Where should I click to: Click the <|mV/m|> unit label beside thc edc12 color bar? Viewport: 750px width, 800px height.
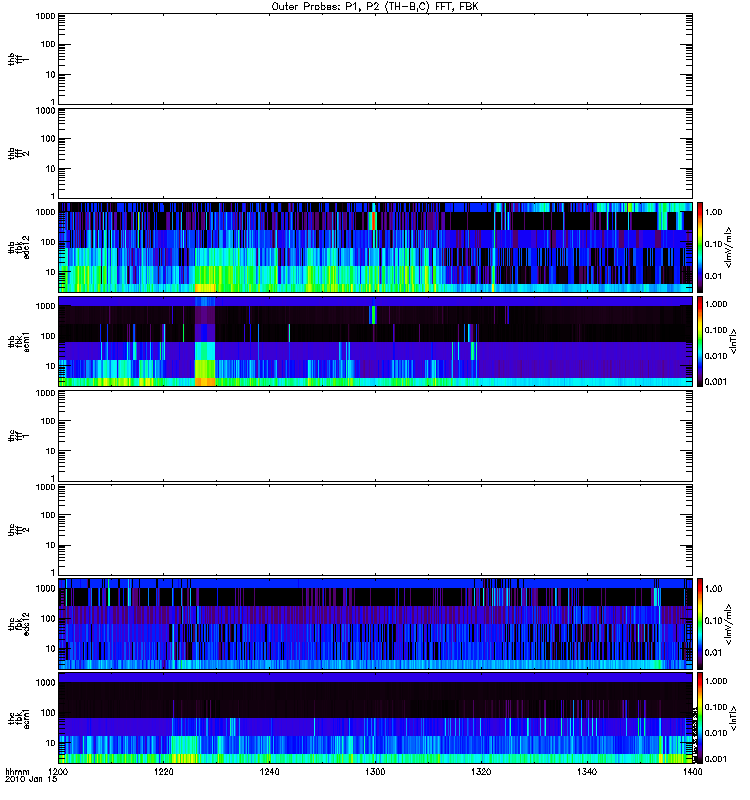(x=728, y=624)
